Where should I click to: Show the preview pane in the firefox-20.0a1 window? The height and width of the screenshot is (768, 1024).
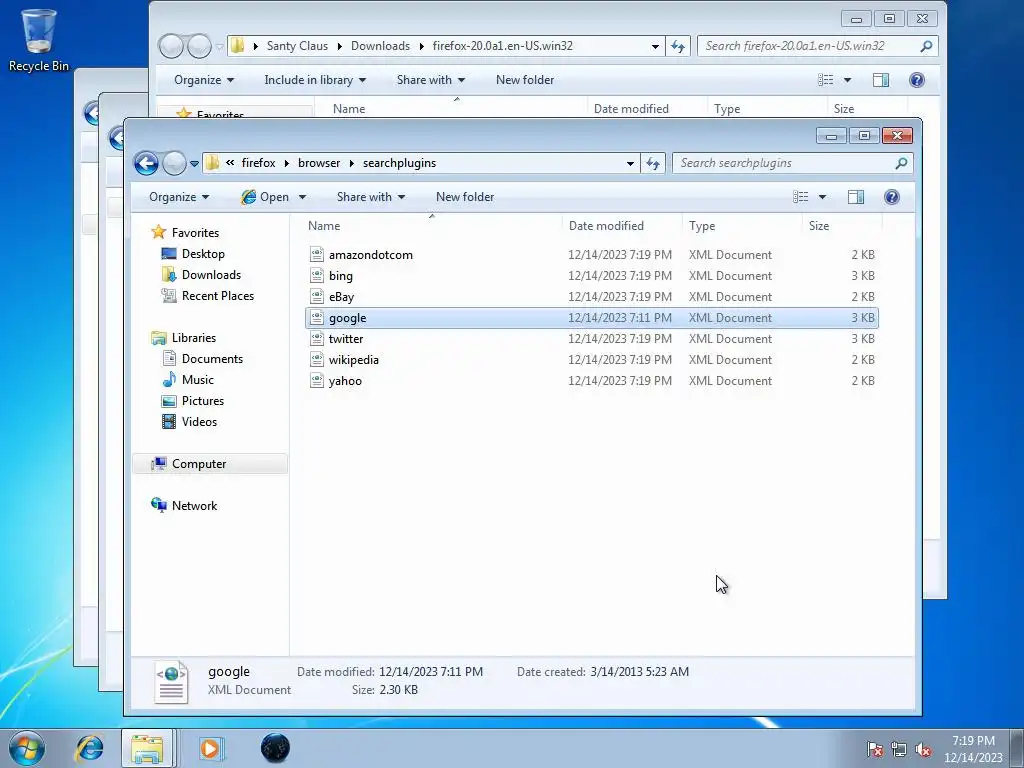pos(880,80)
